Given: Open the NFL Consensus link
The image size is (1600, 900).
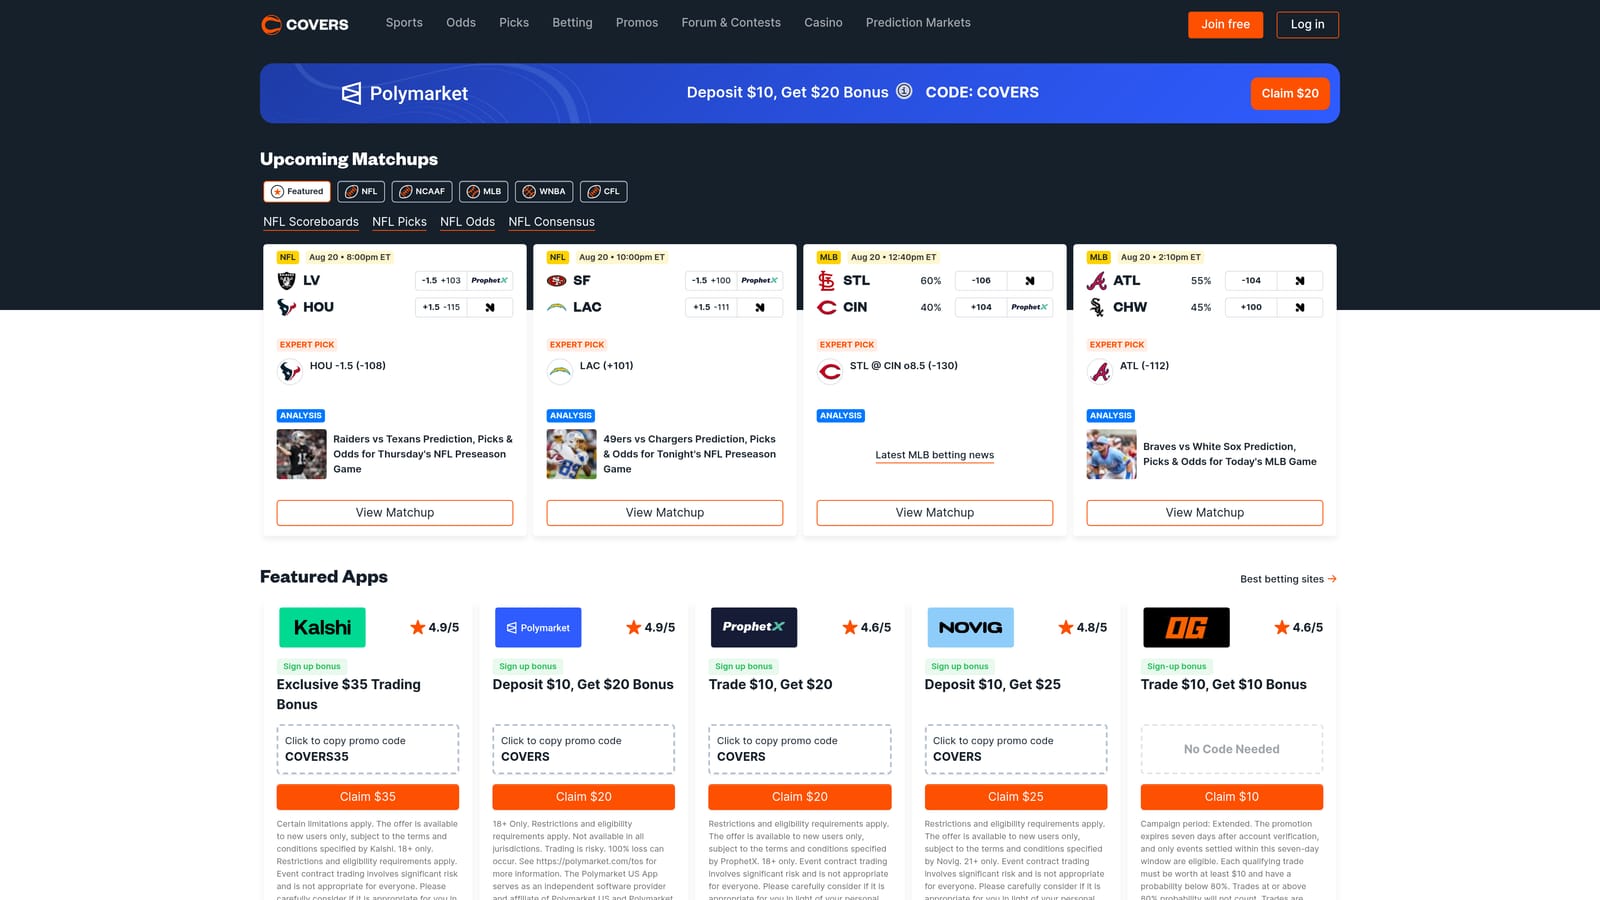Looking at the screenshot, I should coord(551,222).
